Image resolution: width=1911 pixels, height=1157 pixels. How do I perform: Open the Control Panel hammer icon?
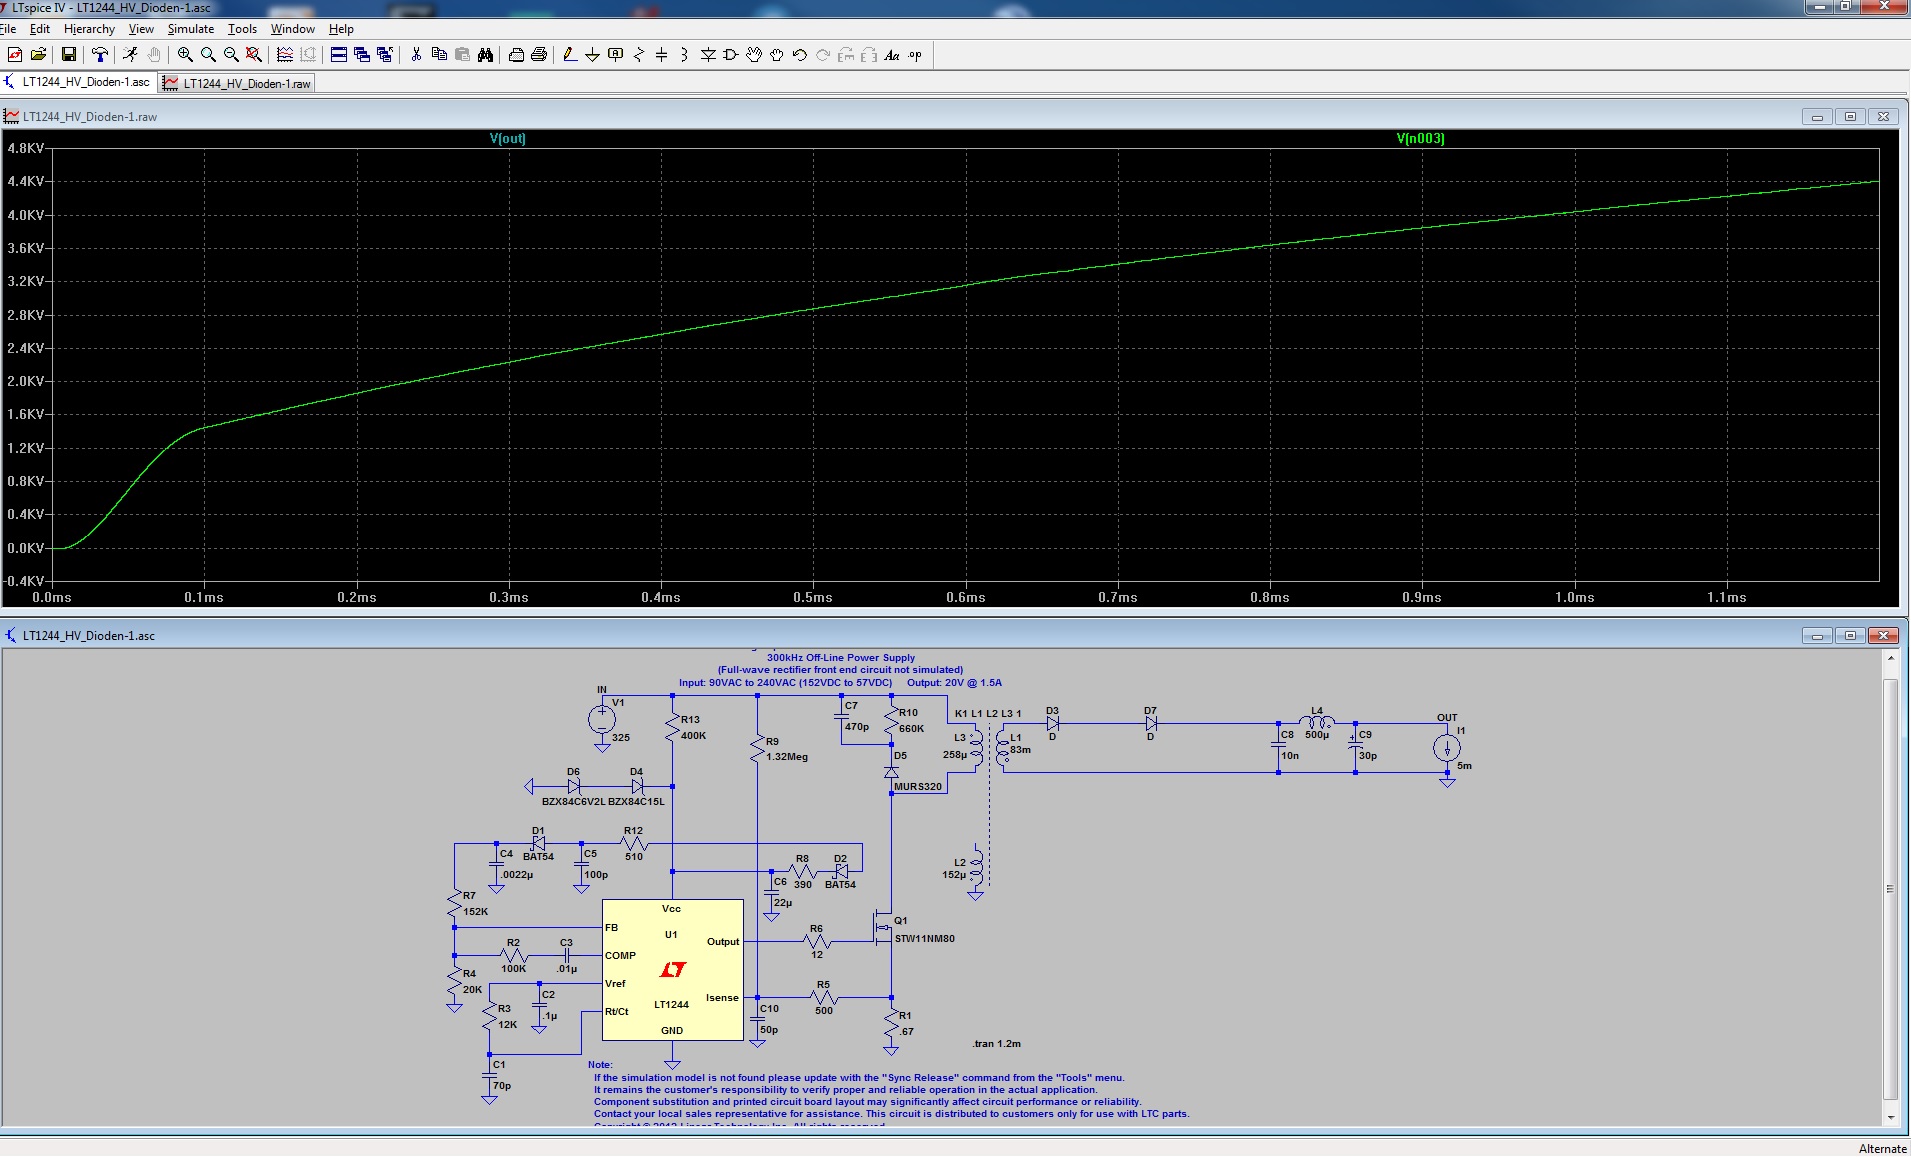pos(99,55)
